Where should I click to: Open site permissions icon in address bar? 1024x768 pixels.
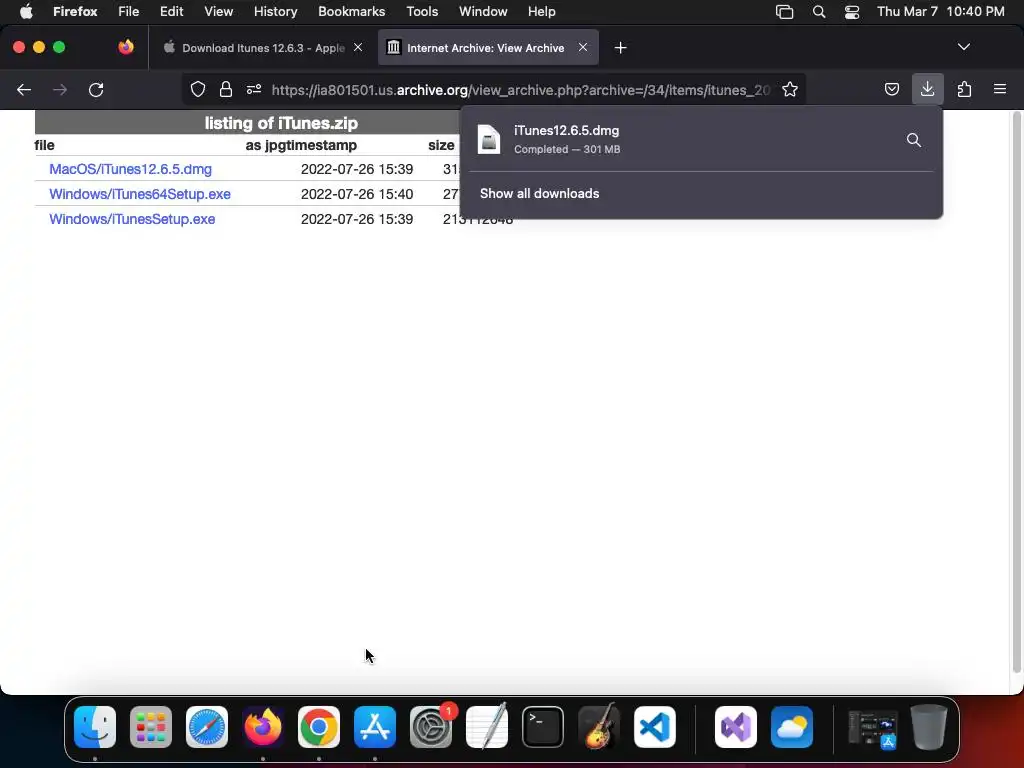click(x=254, y=89)
